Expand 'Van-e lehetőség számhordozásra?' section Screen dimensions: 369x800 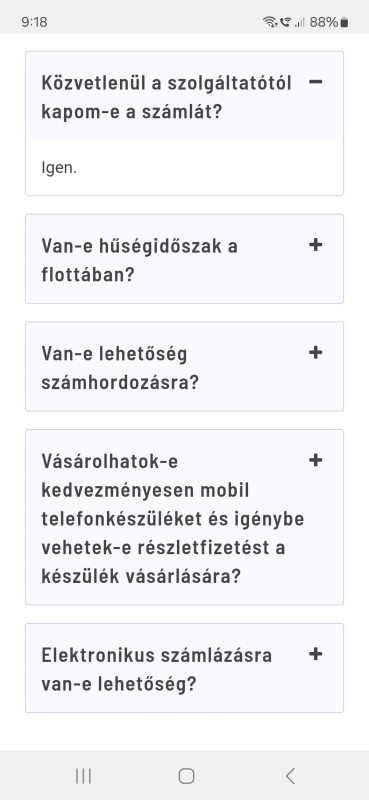coord(184,366)
